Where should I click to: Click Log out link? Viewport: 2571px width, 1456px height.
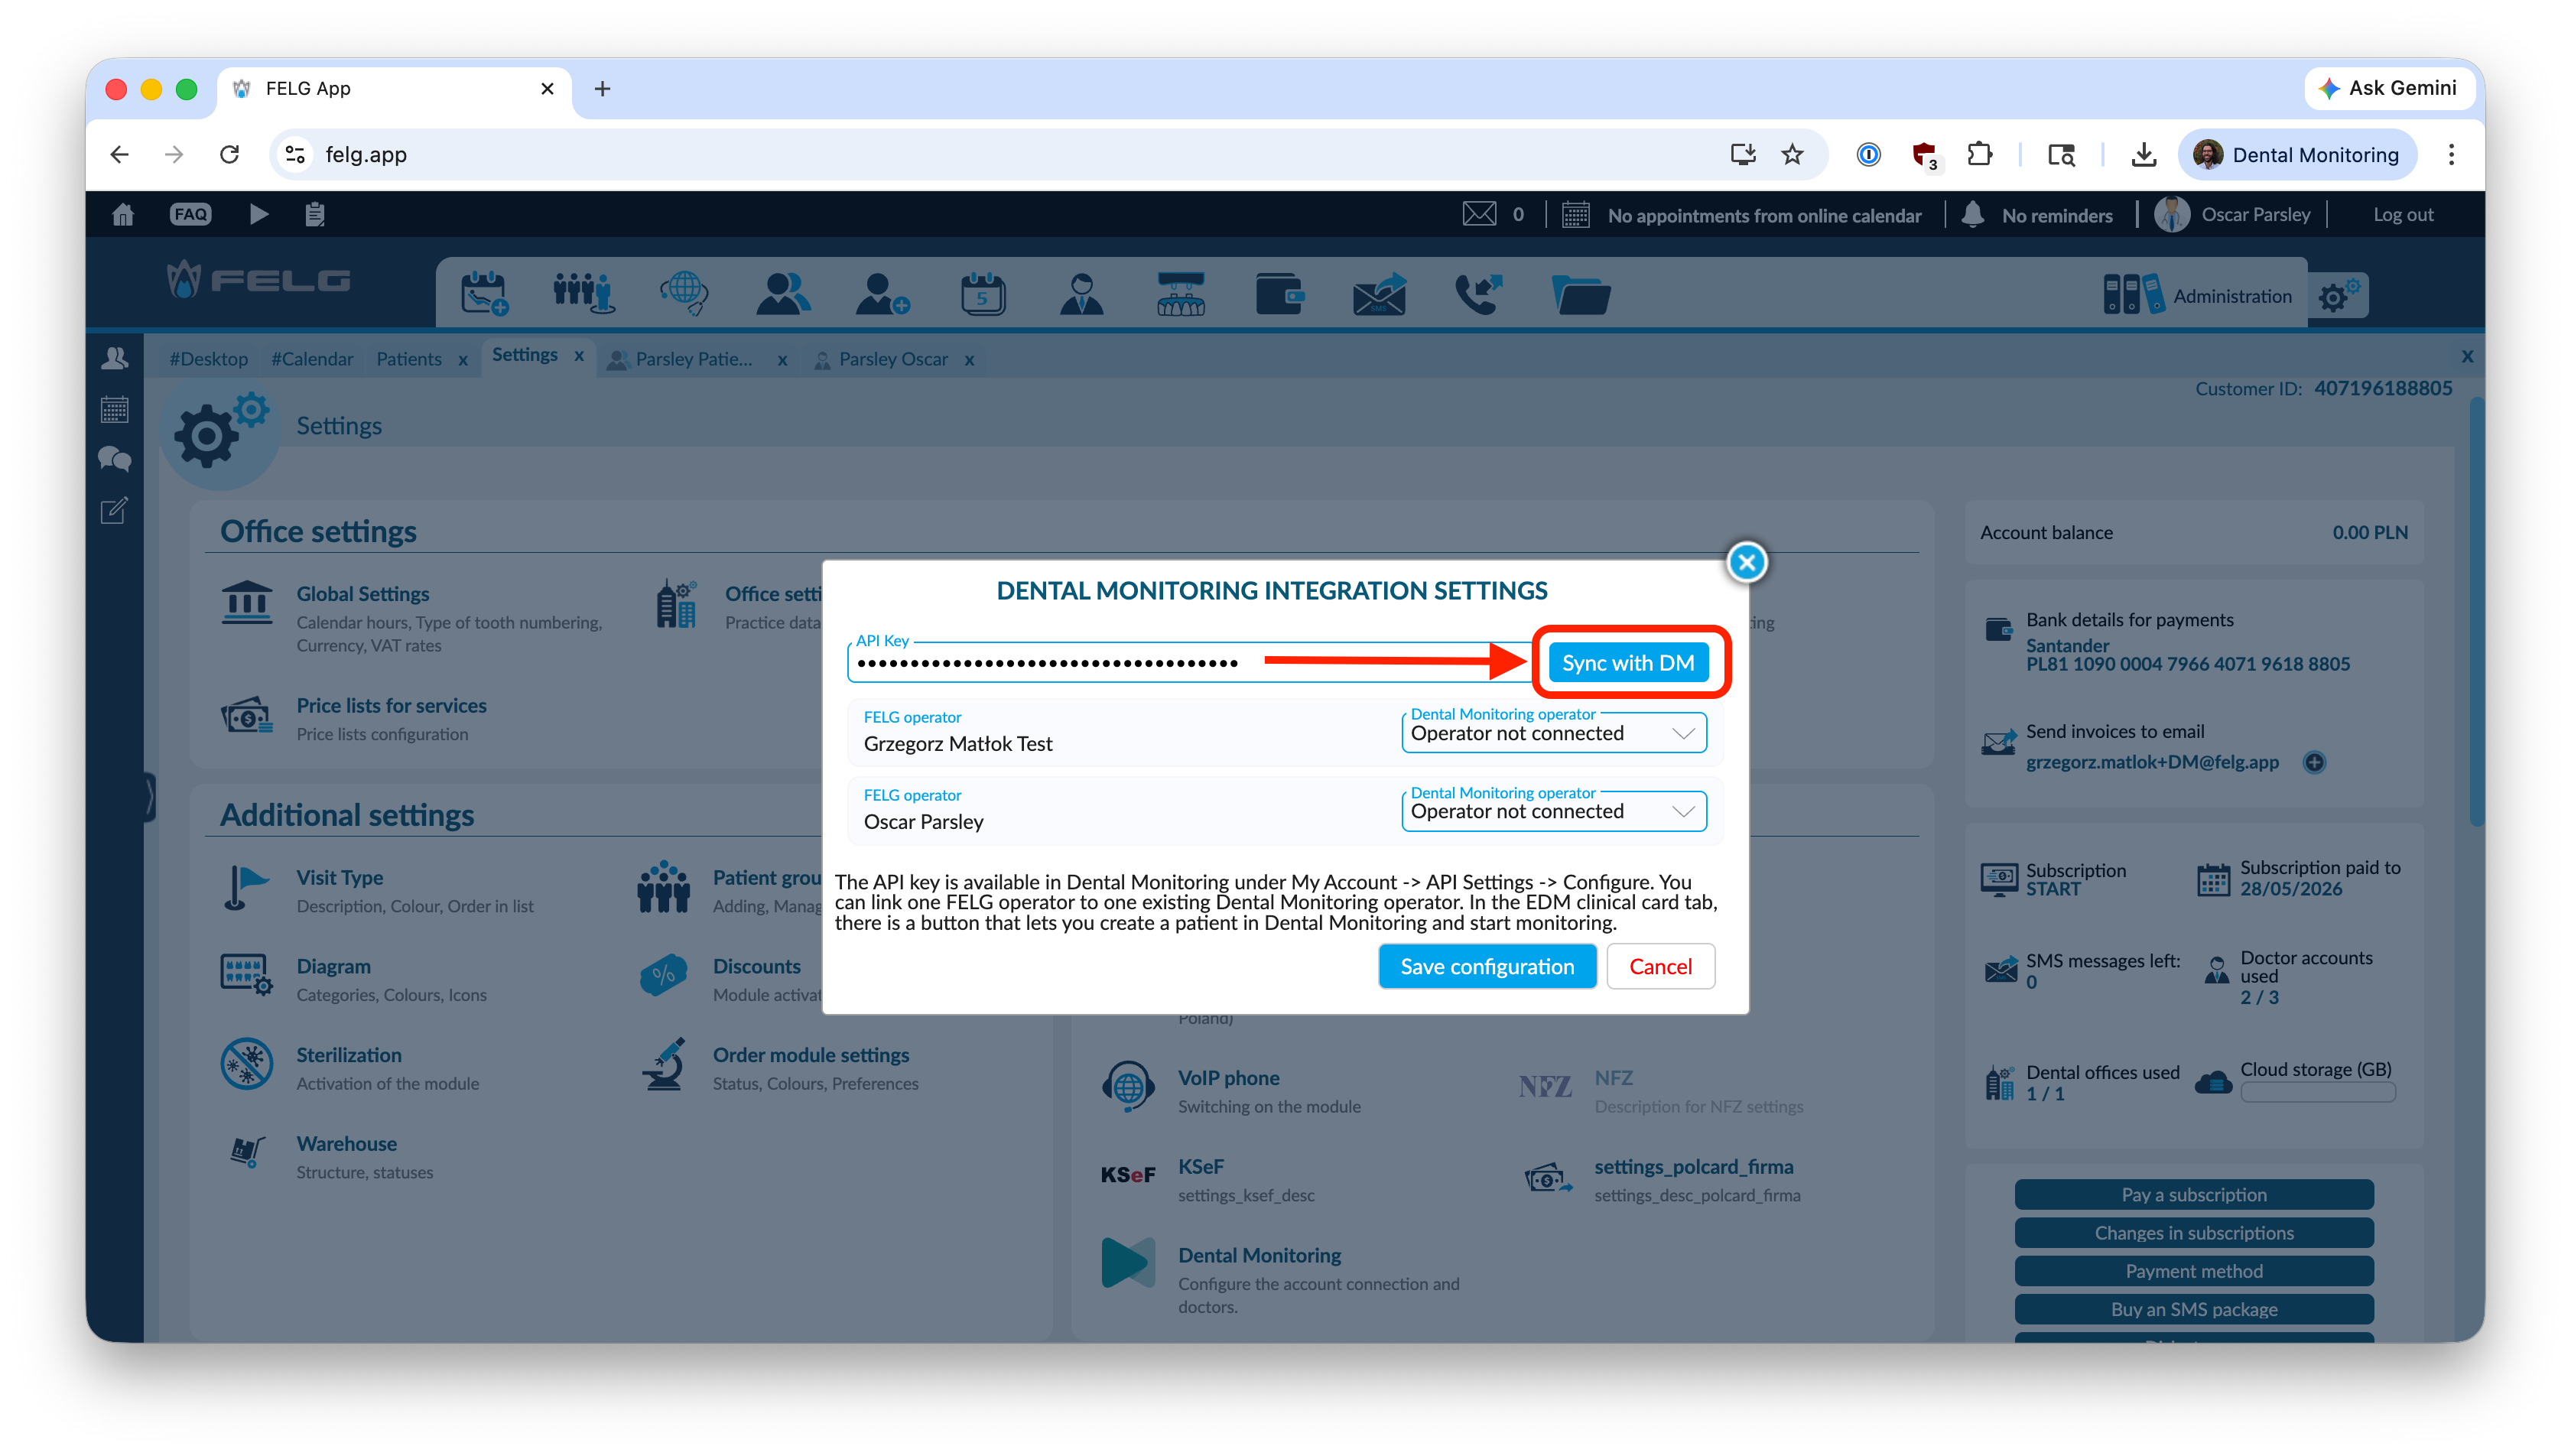click(x=2403, y=215)
